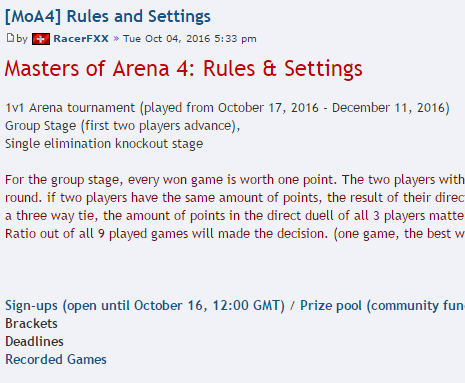This screenshot has height=383, width=465.
Task: Open the [MoA4] Rules and Settings post title
Action: (x=108, y=17)
